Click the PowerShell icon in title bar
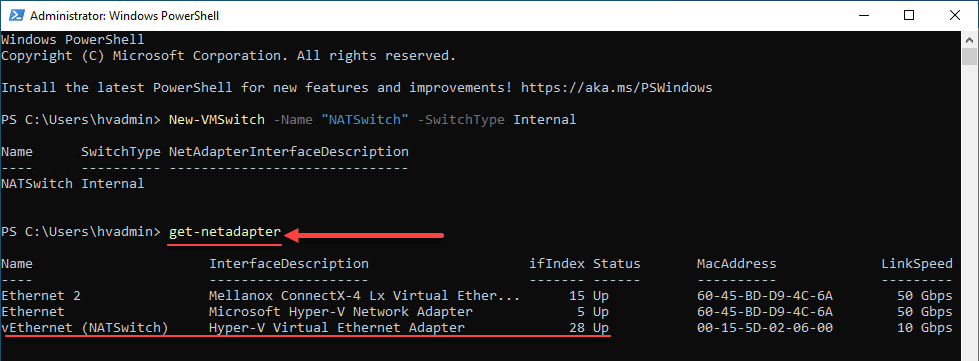979x361 pixels. tap(16, 15)
